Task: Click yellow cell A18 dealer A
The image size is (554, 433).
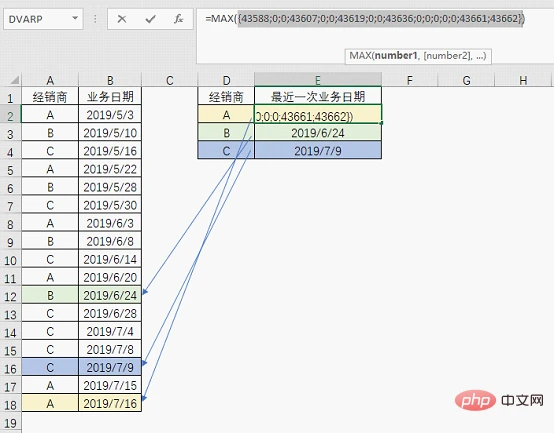Action: click(x=50, y=403)
